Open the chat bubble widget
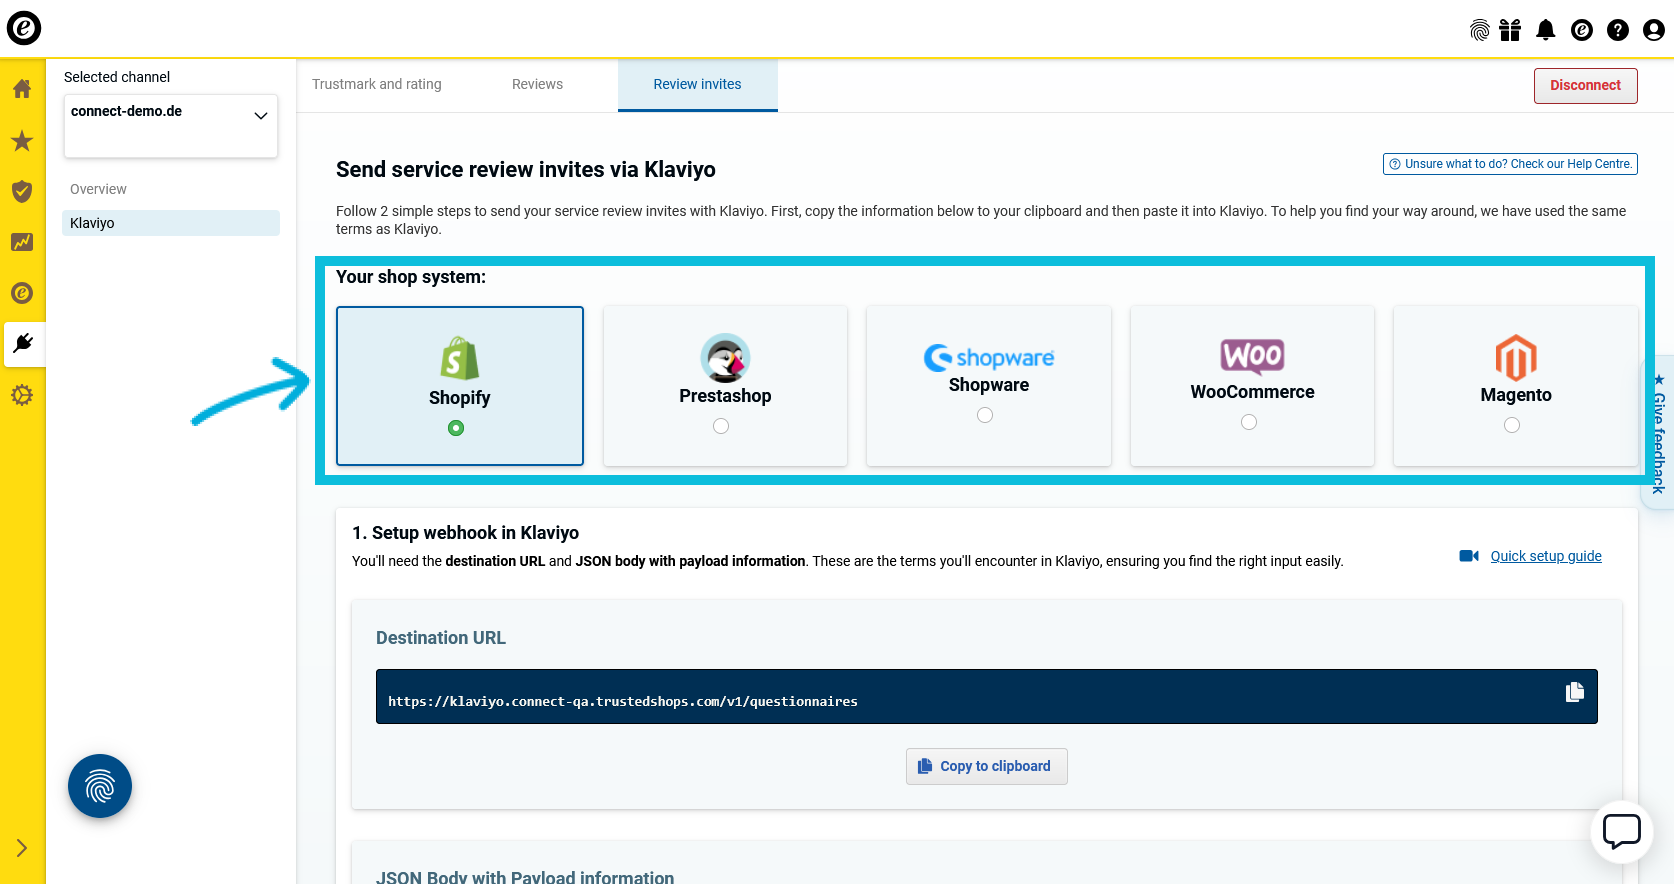Image resolution: width=1674 pixels, height=884 pixels. pyautogui.click(x=1622, y=832)
